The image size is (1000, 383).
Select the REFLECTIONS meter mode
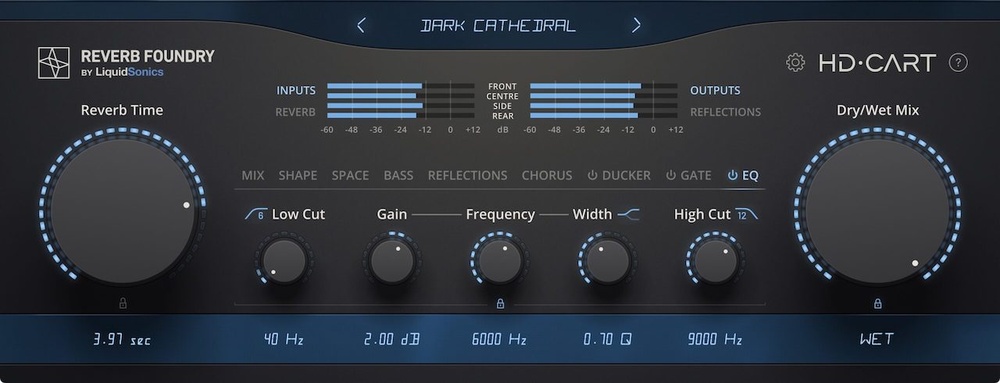725,112
